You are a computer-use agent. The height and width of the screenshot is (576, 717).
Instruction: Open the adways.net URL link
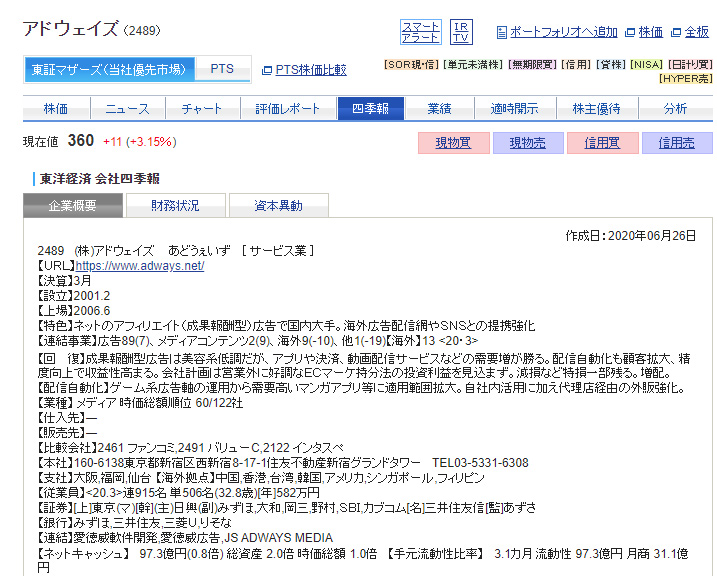(139, 266)
